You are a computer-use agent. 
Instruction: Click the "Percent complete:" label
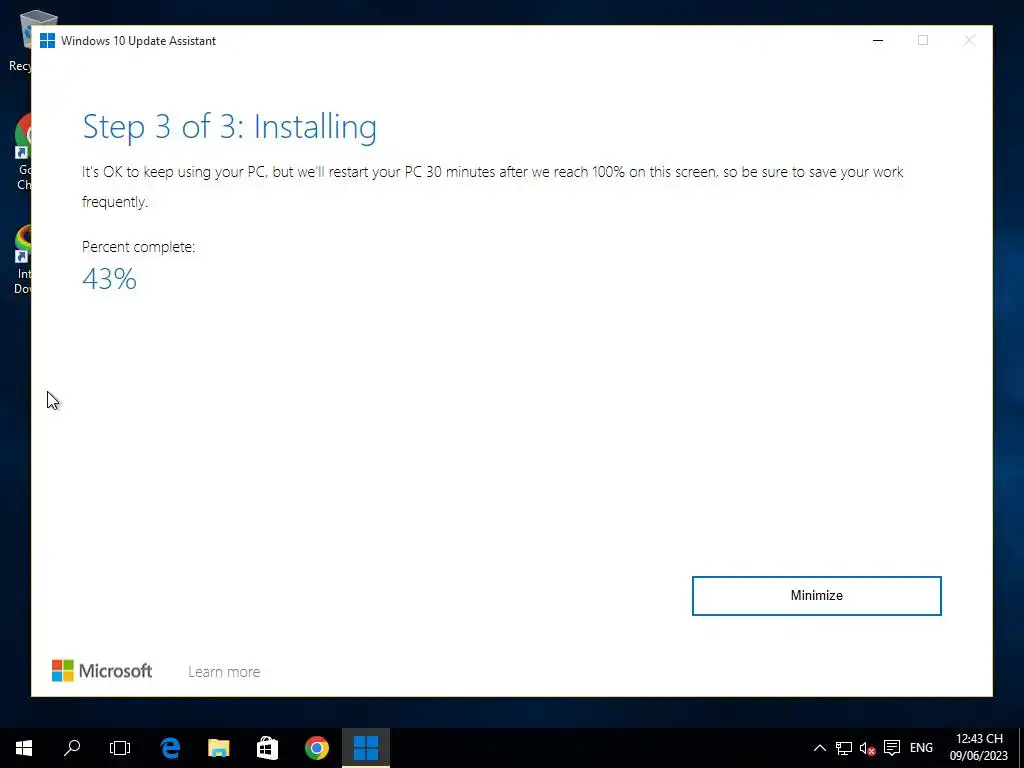(x=138, y=247)
